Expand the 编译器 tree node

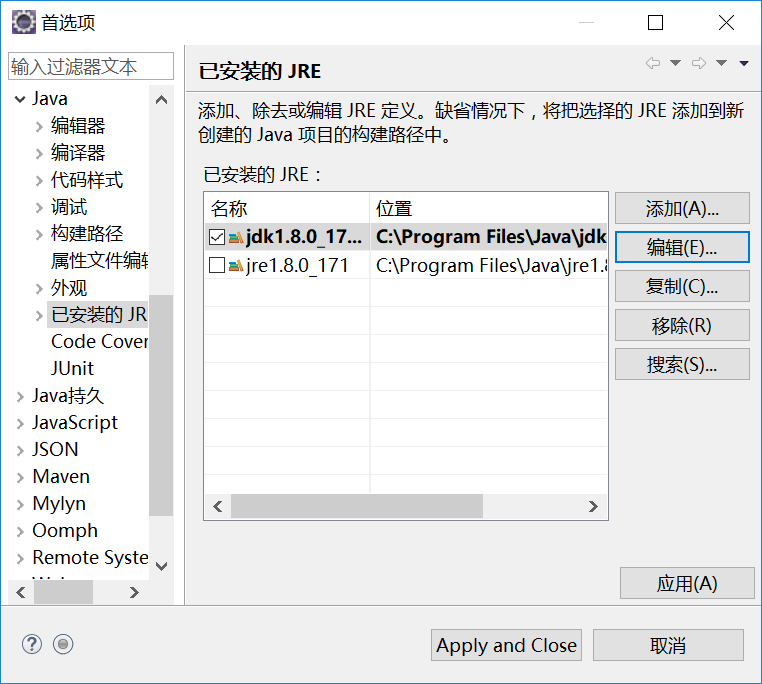(x=39, y=154)
